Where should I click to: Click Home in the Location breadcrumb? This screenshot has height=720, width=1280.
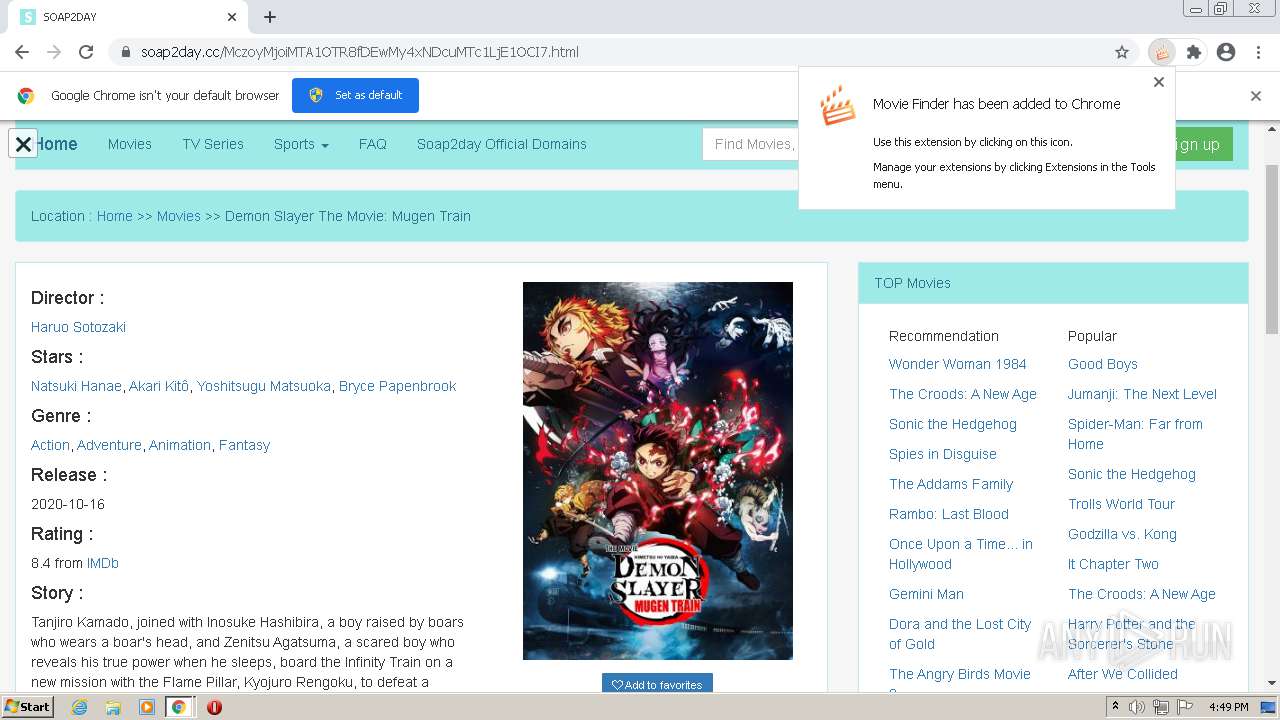tap(115, 216)
